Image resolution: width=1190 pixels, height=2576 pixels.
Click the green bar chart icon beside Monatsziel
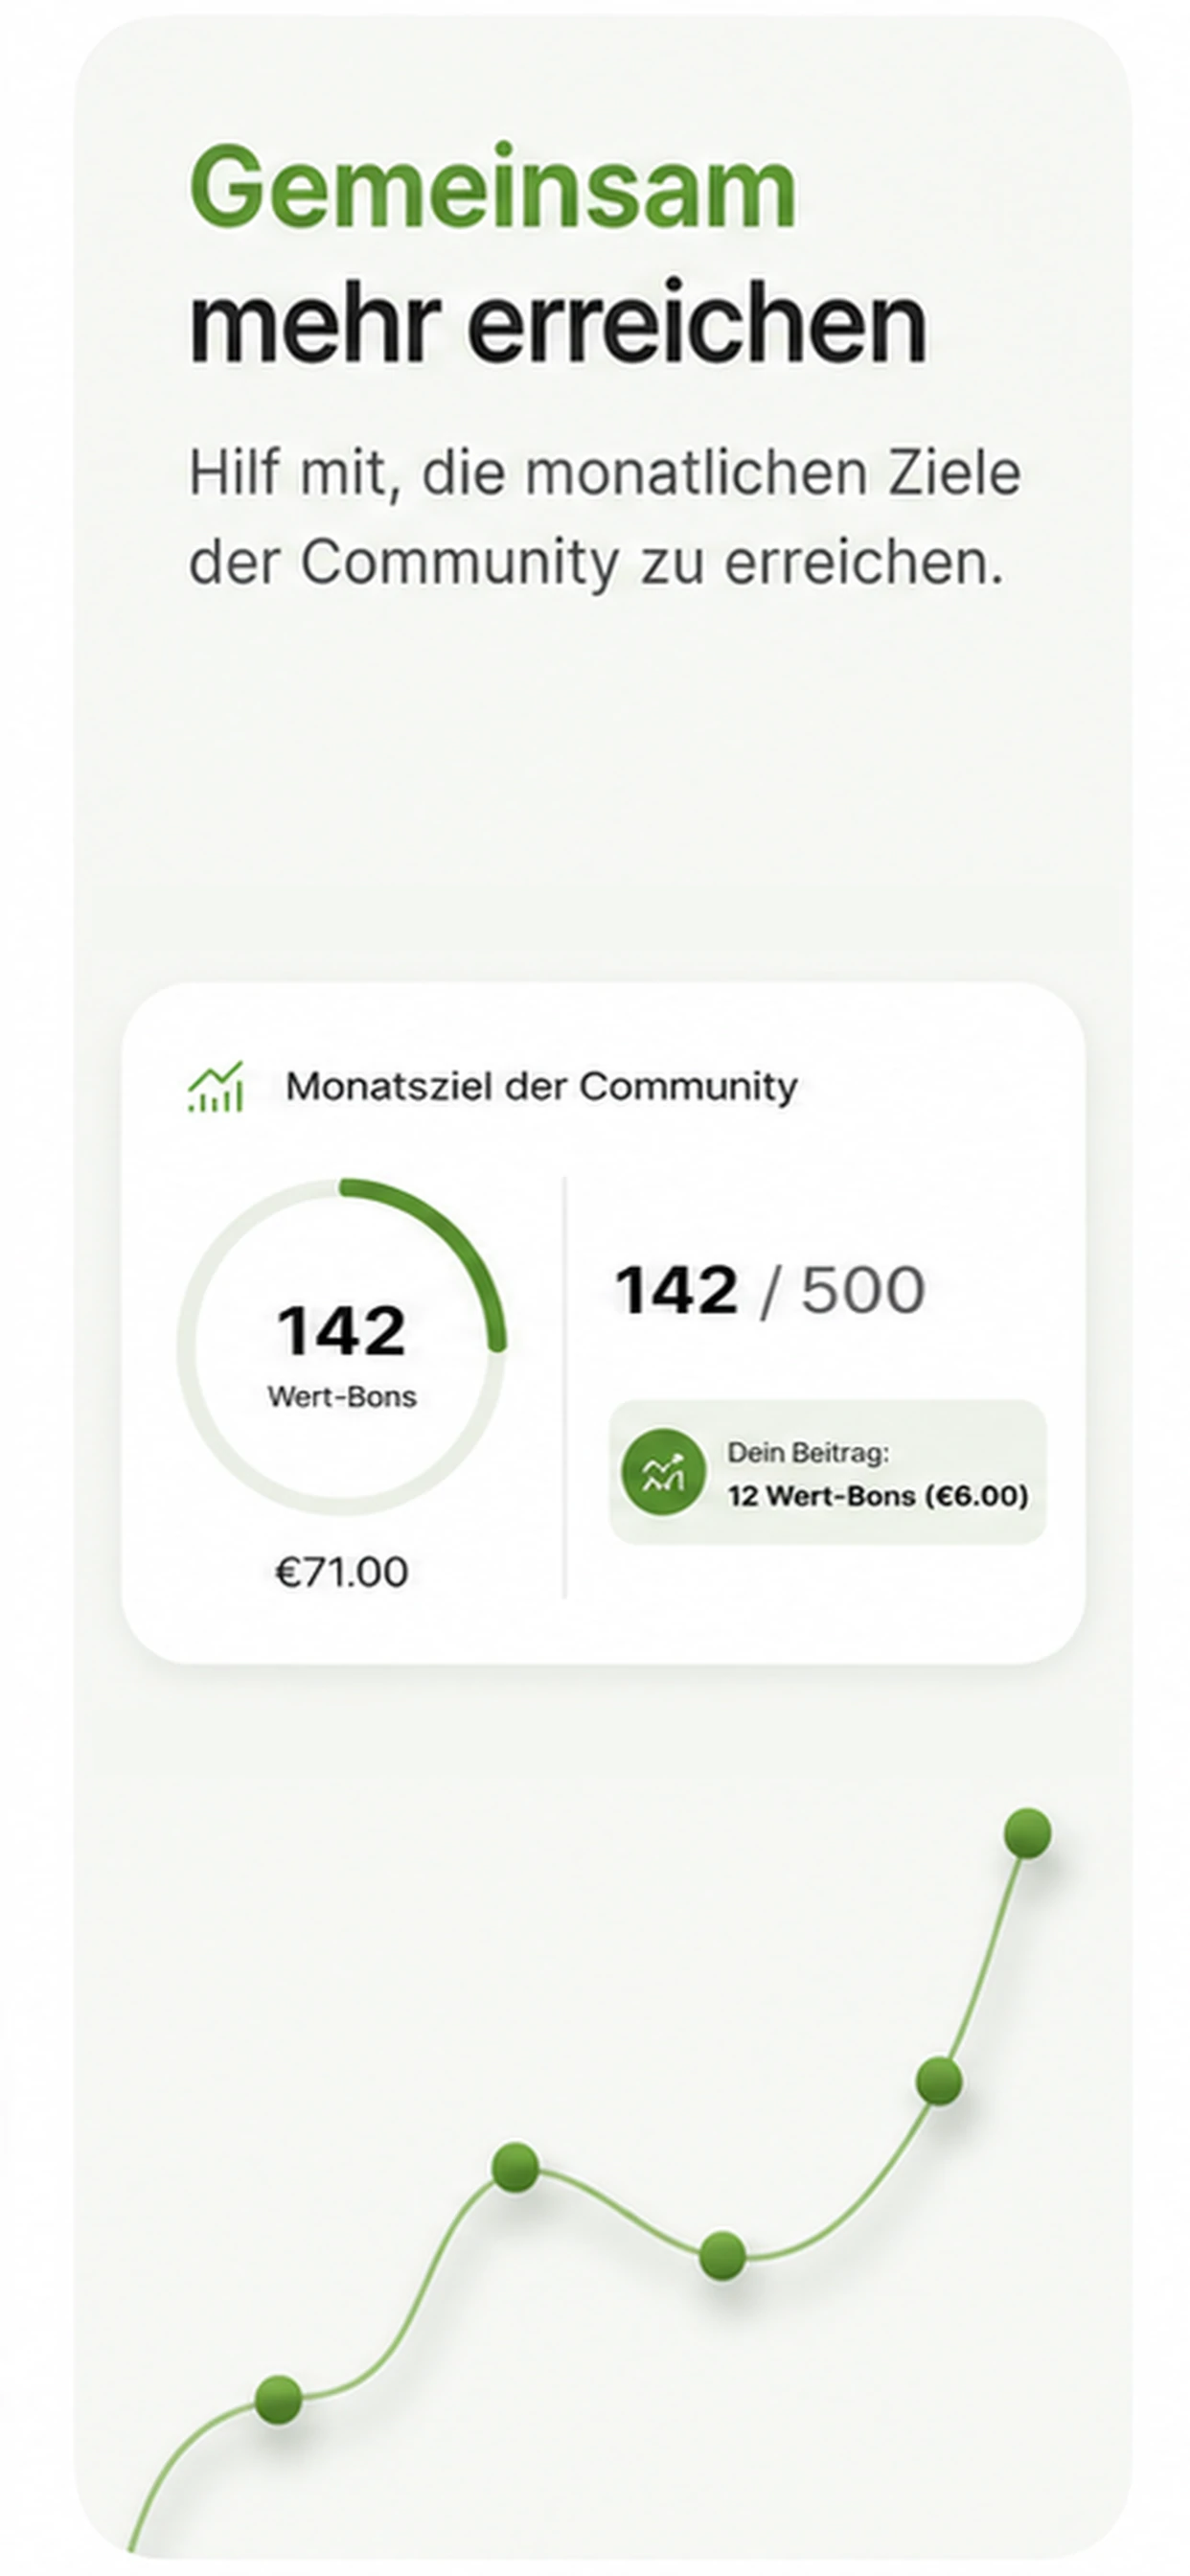point(216,1087)
